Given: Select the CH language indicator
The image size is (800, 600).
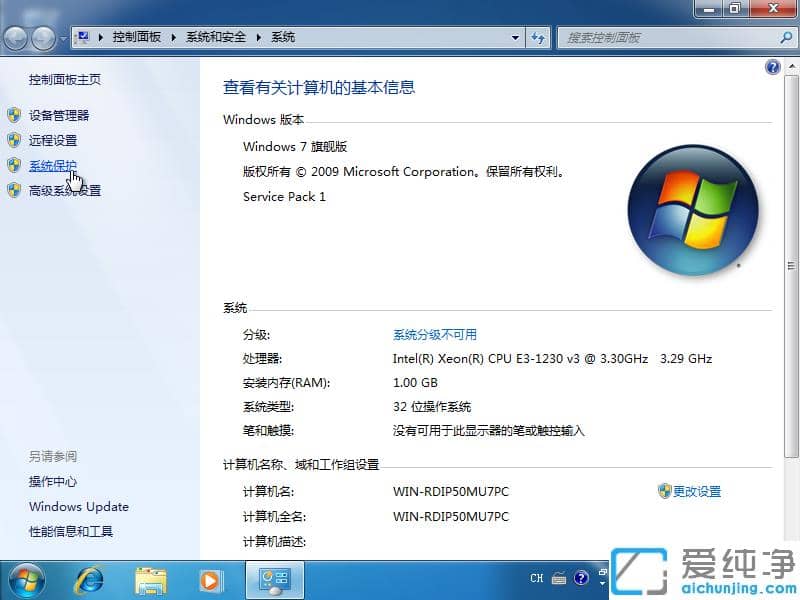Looking at the screenshot, I should (x=536, y=577).
